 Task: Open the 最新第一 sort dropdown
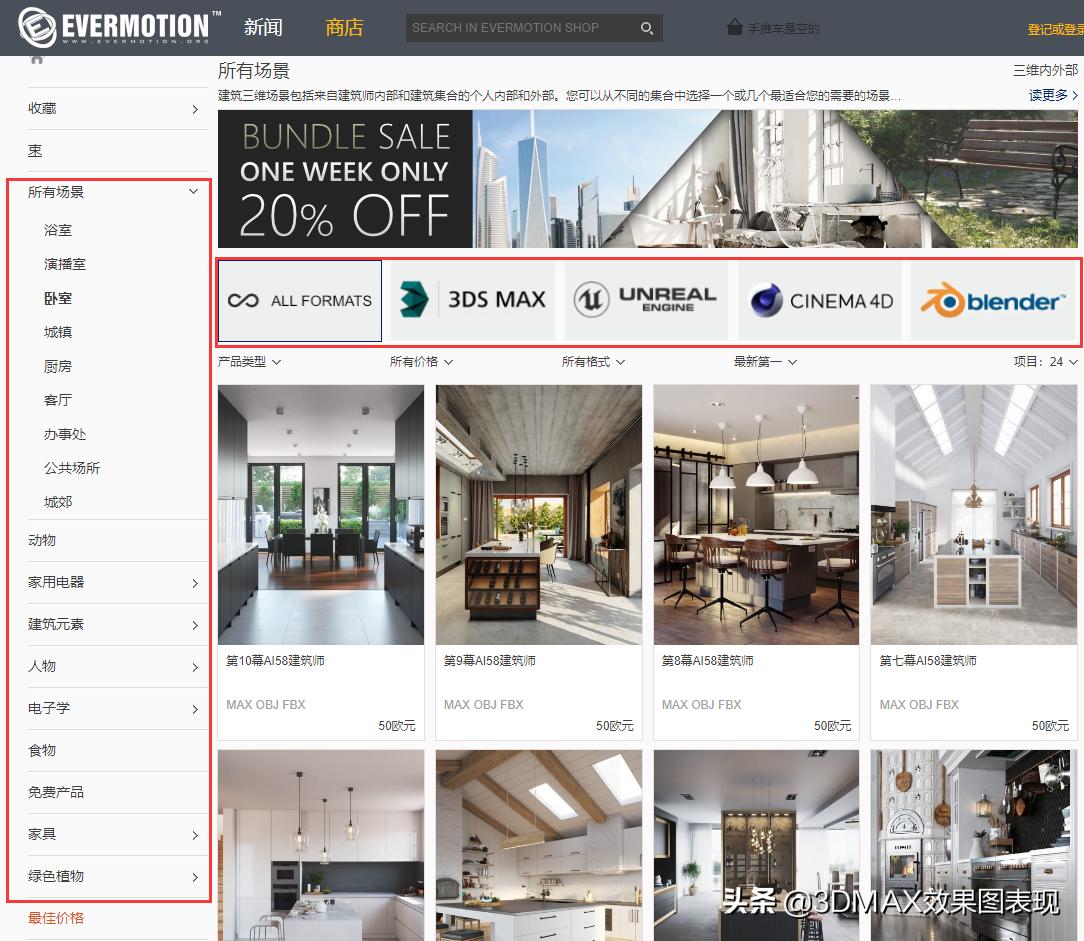[x=765, y=362]
